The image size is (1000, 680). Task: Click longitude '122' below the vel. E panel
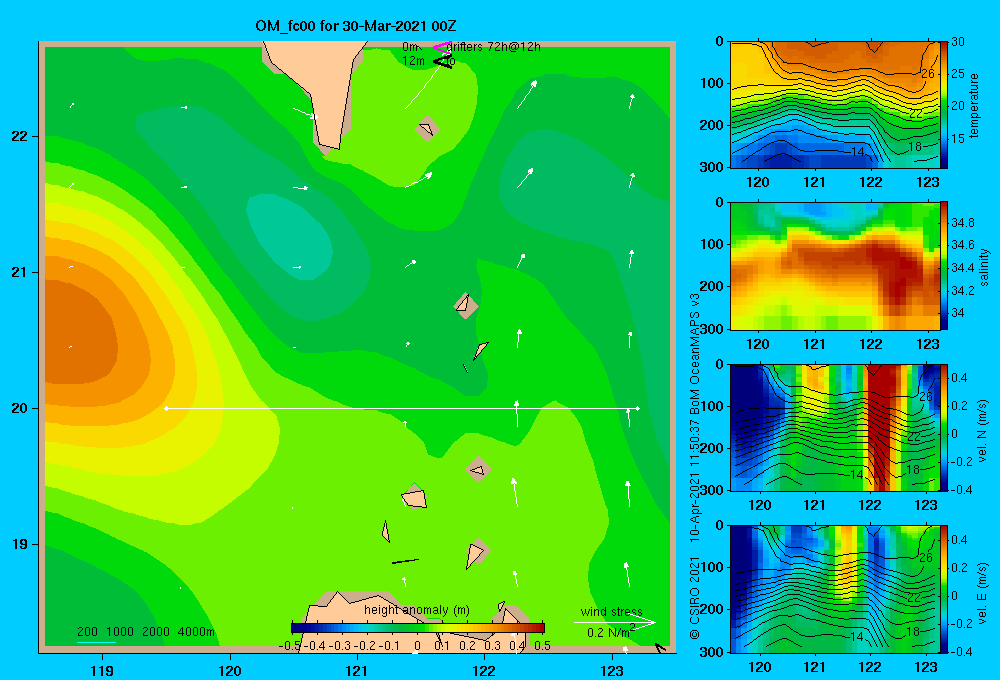871,667
